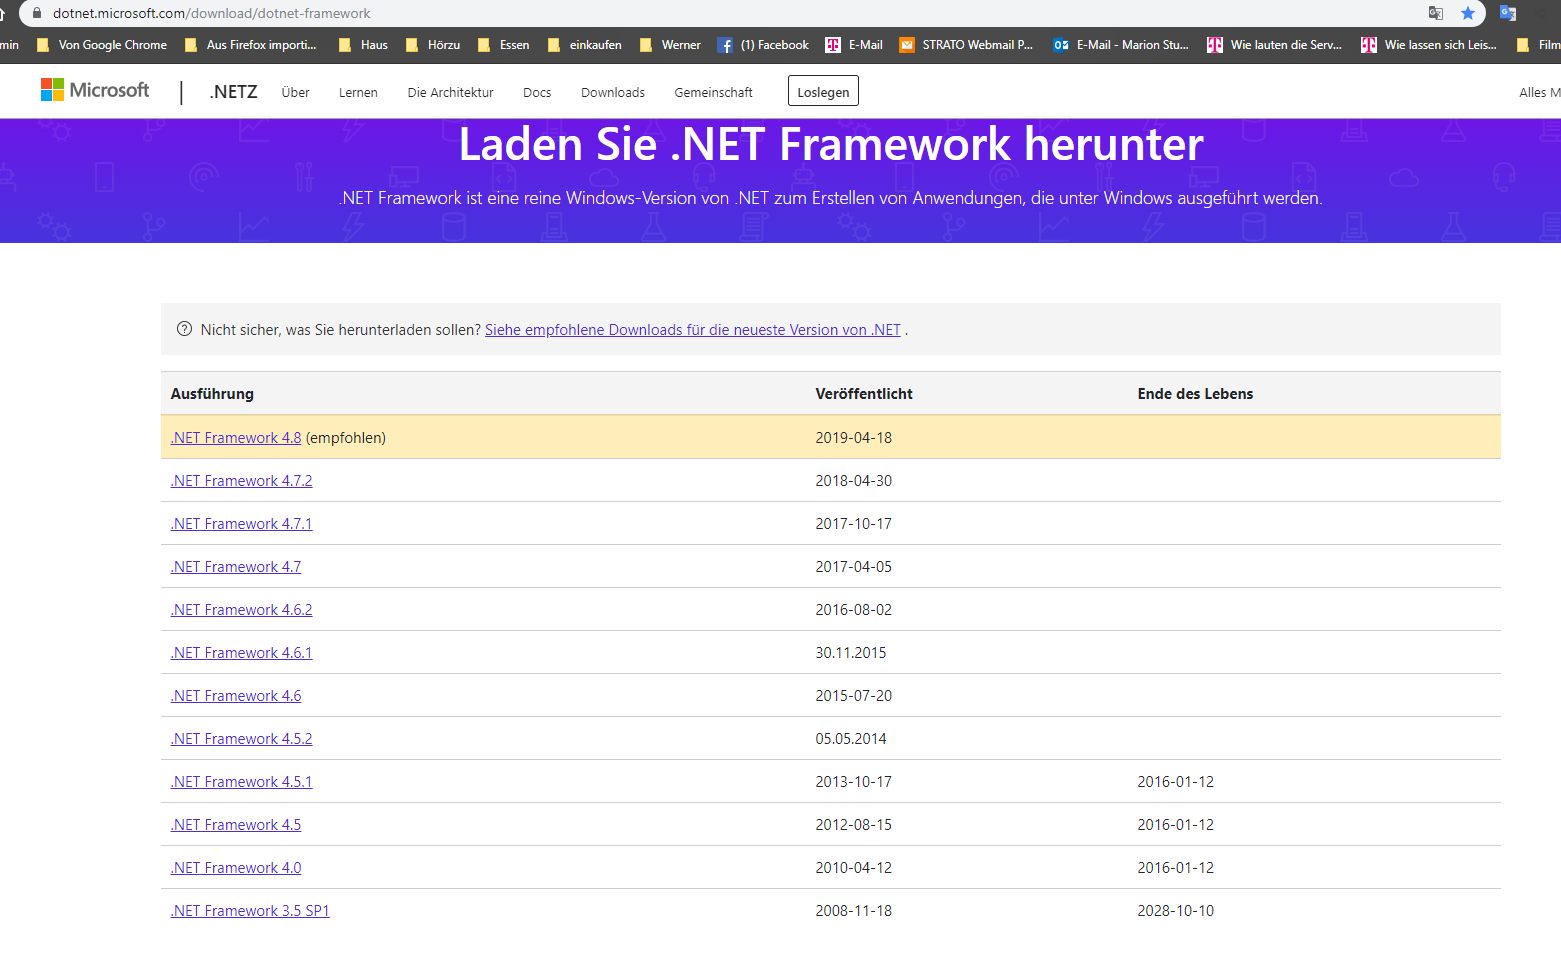Open the Hörzu bookmarks folder
Image resolution: width=1561 pixels, height=965 pixels.
point(433,45)
